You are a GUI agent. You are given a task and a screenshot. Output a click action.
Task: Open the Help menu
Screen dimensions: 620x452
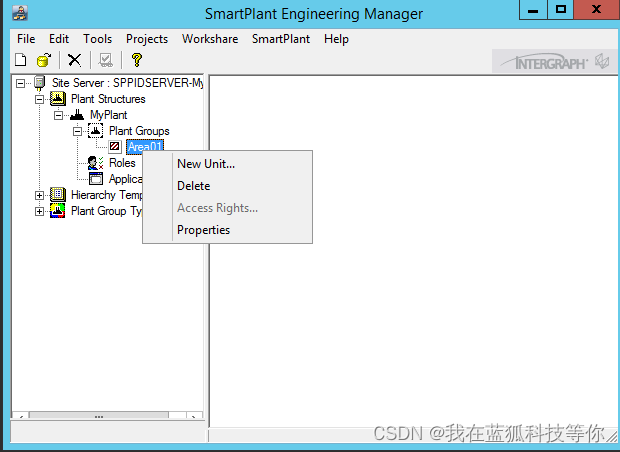tap(336, 39)
